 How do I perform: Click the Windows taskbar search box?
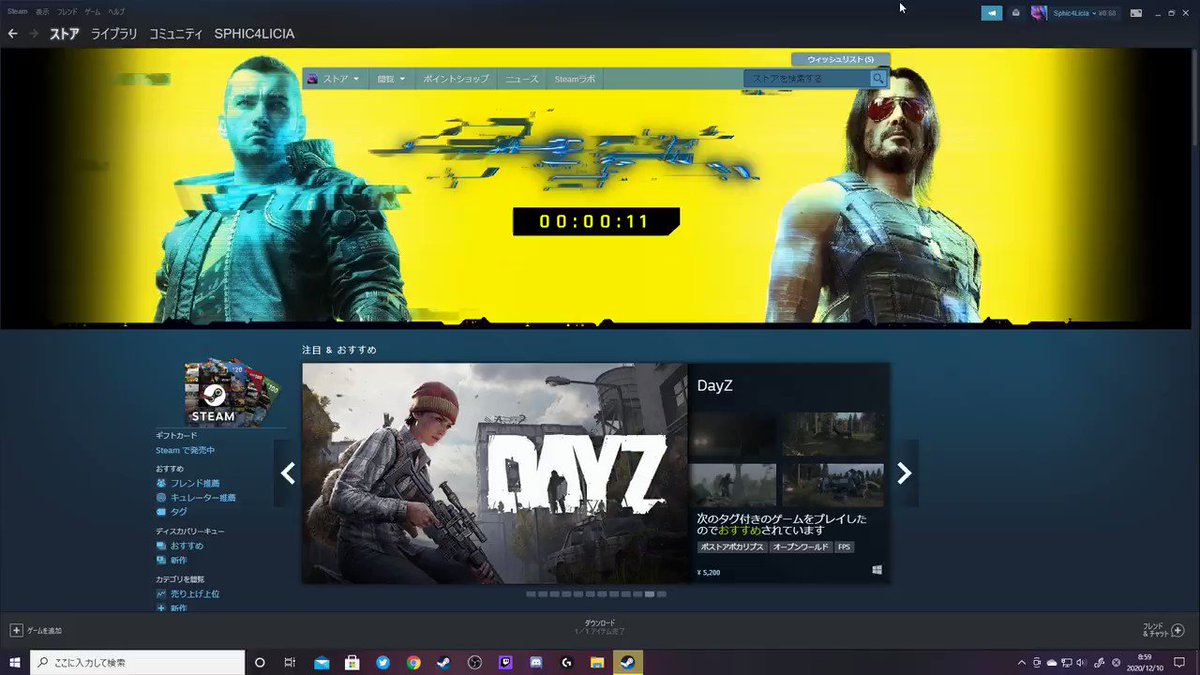click(138, 662)
